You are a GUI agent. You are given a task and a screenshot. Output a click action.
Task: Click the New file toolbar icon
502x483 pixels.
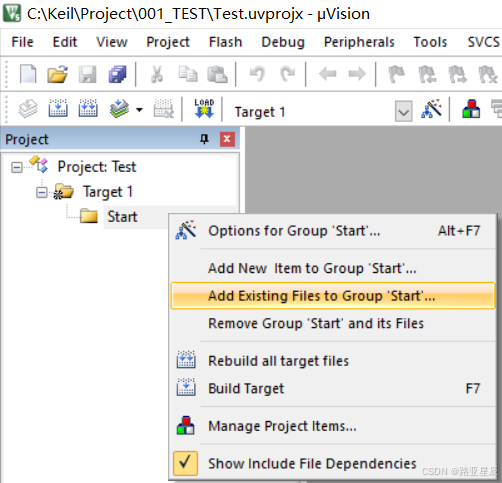(28, 74)
